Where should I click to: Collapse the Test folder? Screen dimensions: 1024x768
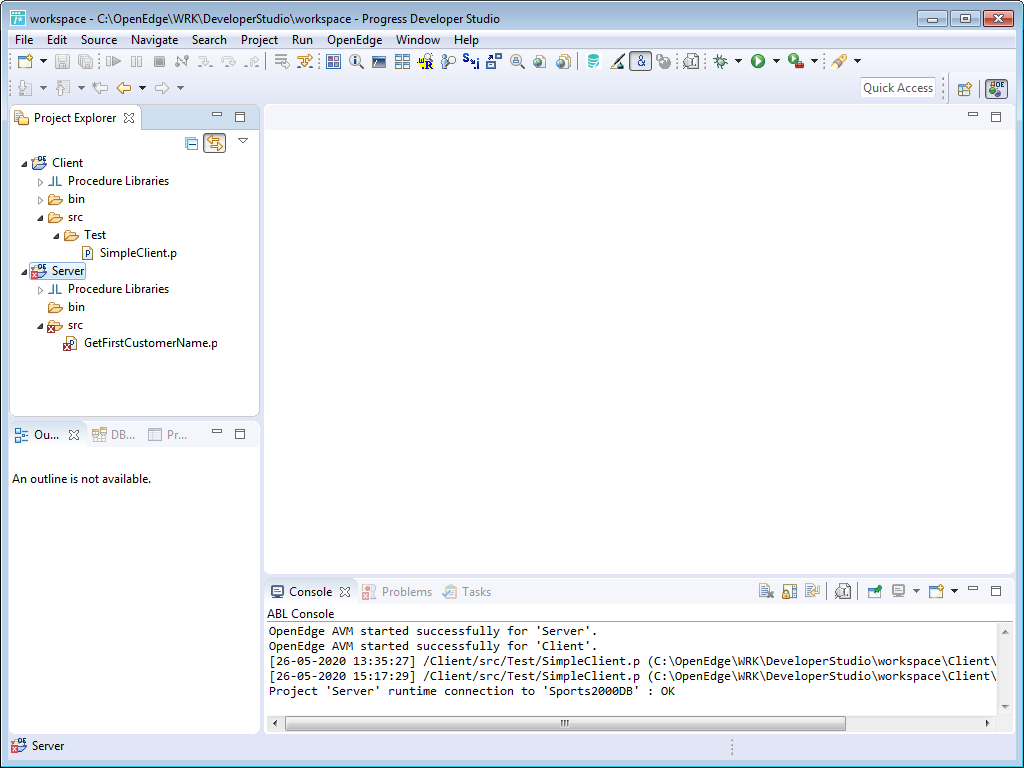click(56, 236)
